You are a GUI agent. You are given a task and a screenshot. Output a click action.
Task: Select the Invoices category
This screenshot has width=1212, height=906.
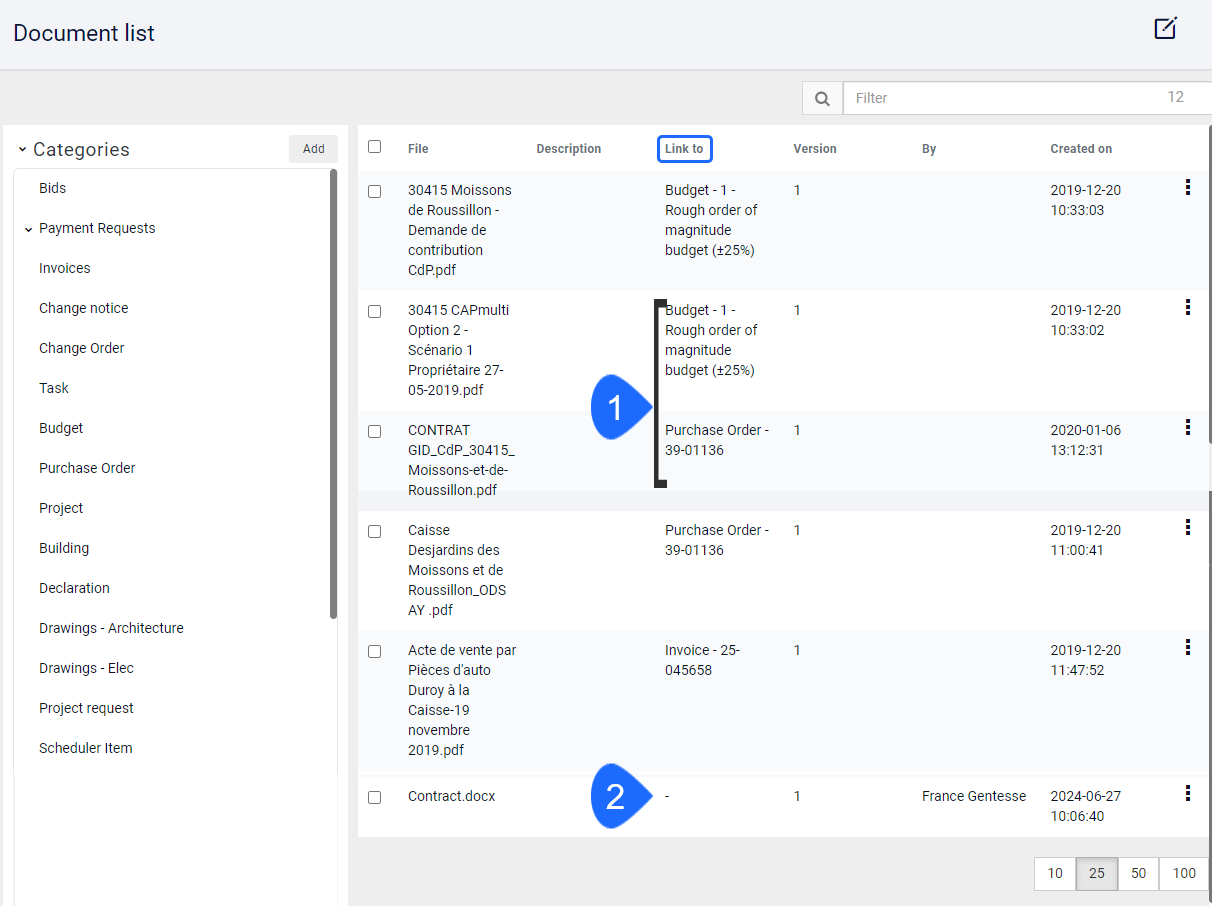(64, 268)
